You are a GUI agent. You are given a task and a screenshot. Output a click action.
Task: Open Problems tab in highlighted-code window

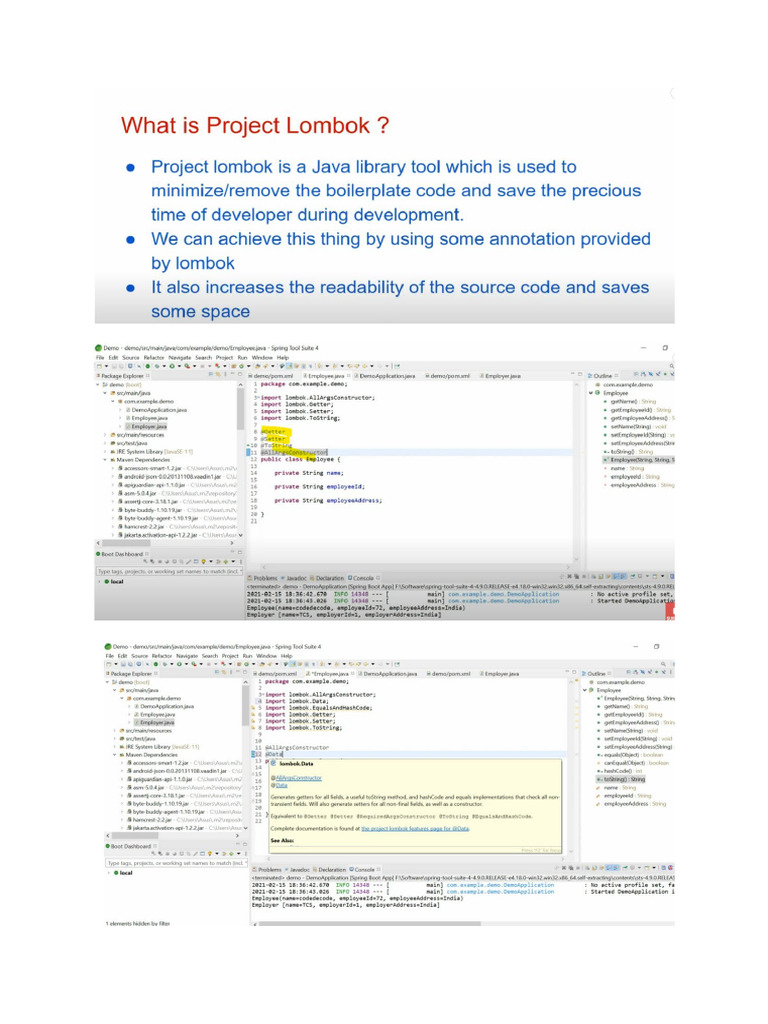[263, 578]
